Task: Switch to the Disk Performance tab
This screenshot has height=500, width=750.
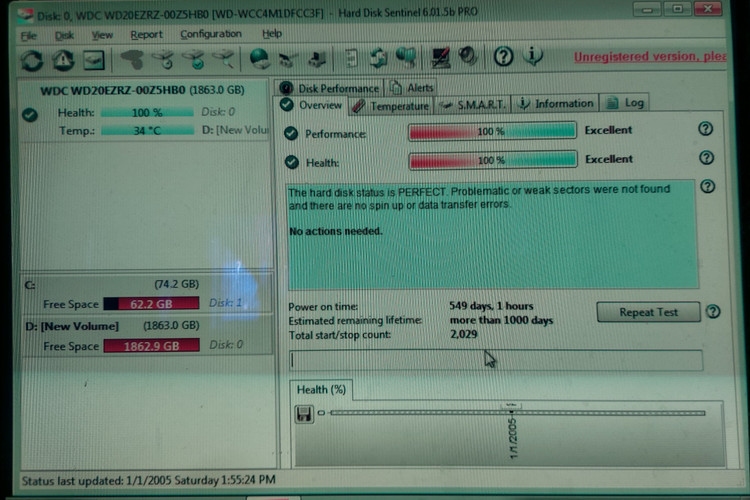Action: [x=329, y=88]
